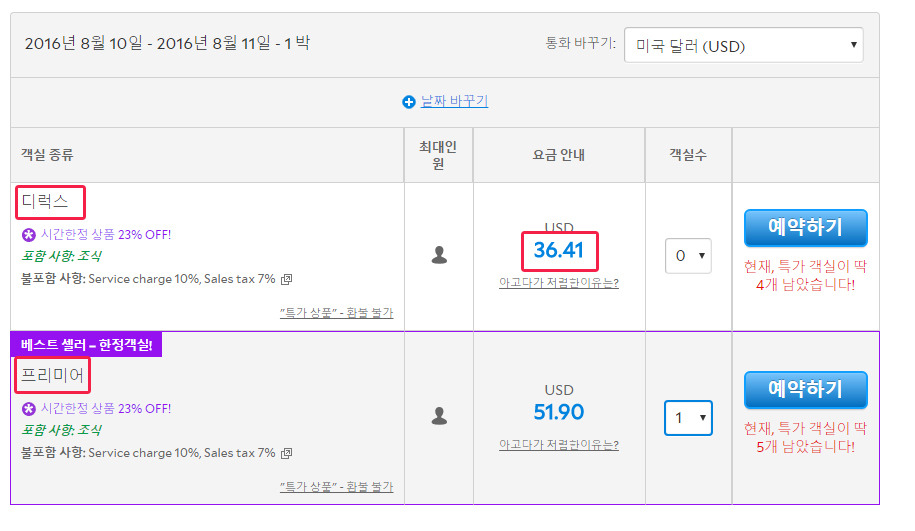Click the 날짜 바꾸기 link
This screenshot has height=531, width=915.
click(454, 101)
